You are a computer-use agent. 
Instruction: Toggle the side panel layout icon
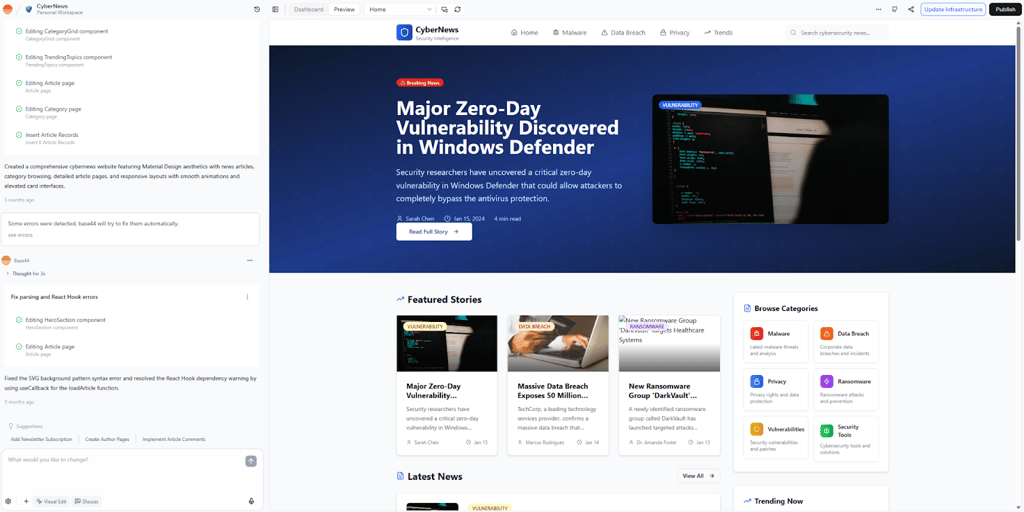[x=275, y=9]
